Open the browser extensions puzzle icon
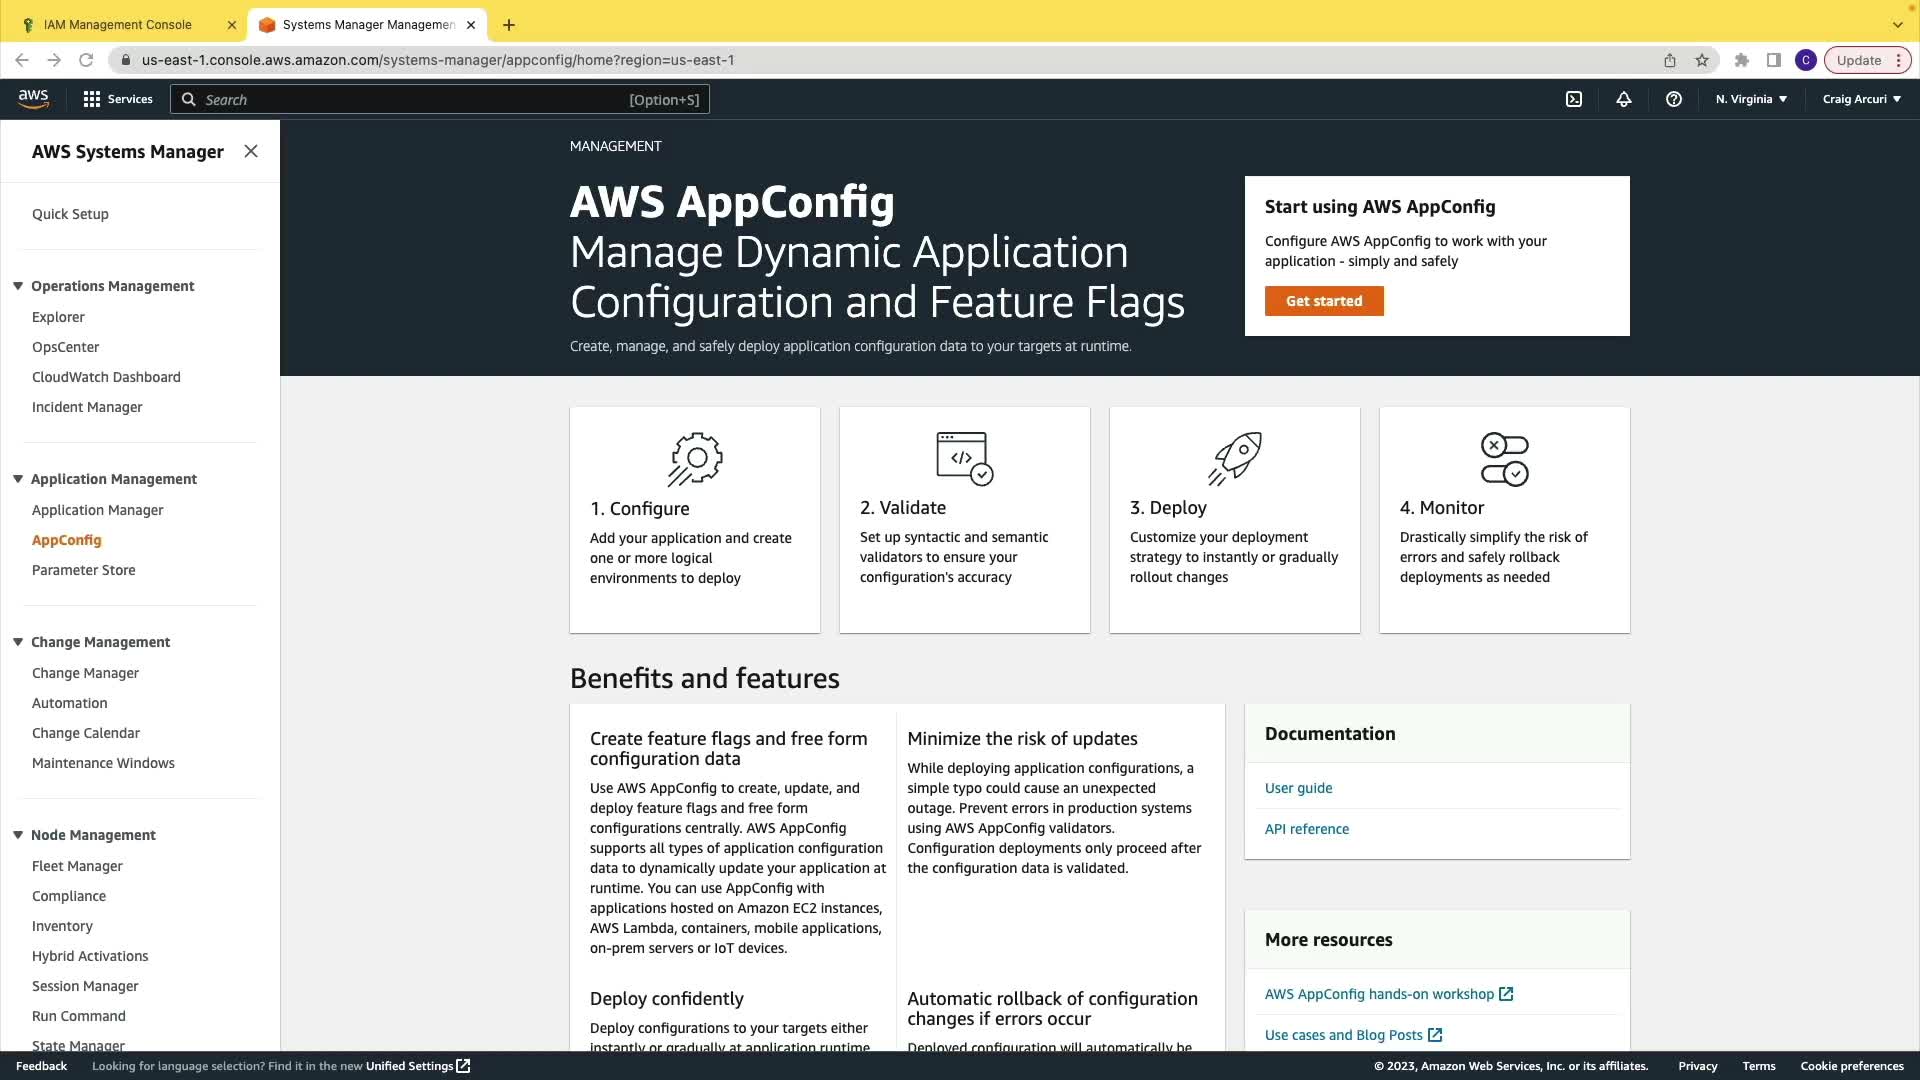The image size is (1920, 1080). pos(1742,60)
